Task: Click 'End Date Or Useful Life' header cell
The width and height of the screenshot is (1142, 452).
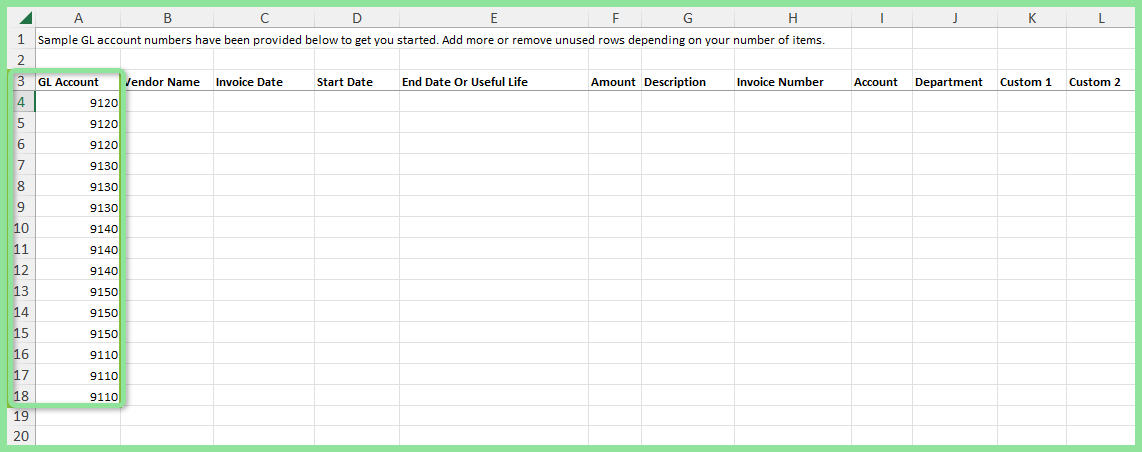Action: point(494,82)
